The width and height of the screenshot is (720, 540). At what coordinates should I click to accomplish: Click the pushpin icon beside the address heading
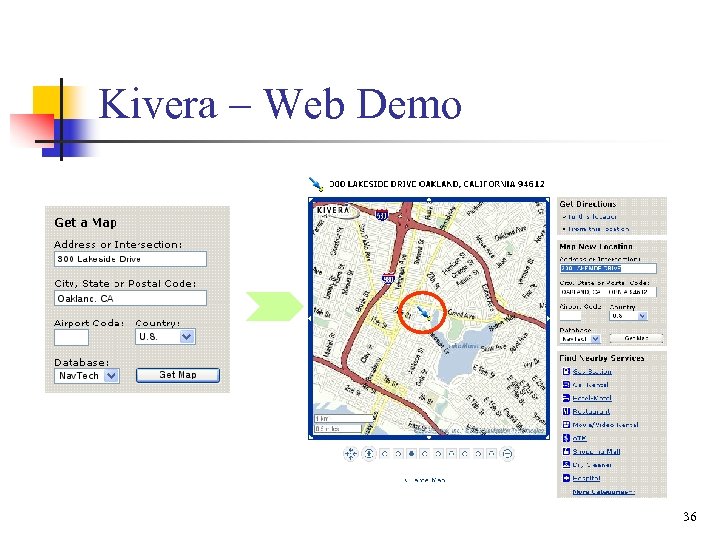click(x=316, y=184)
